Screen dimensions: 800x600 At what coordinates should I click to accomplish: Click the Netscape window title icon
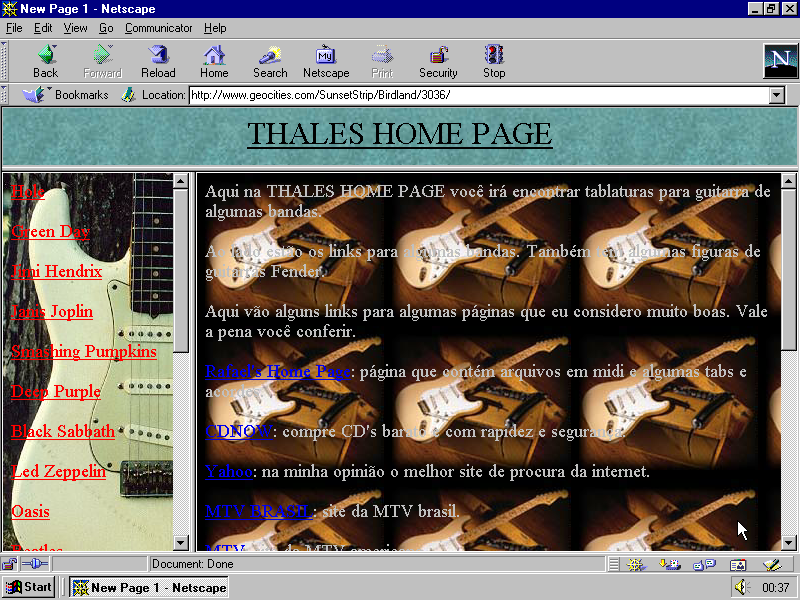(9, 9)
